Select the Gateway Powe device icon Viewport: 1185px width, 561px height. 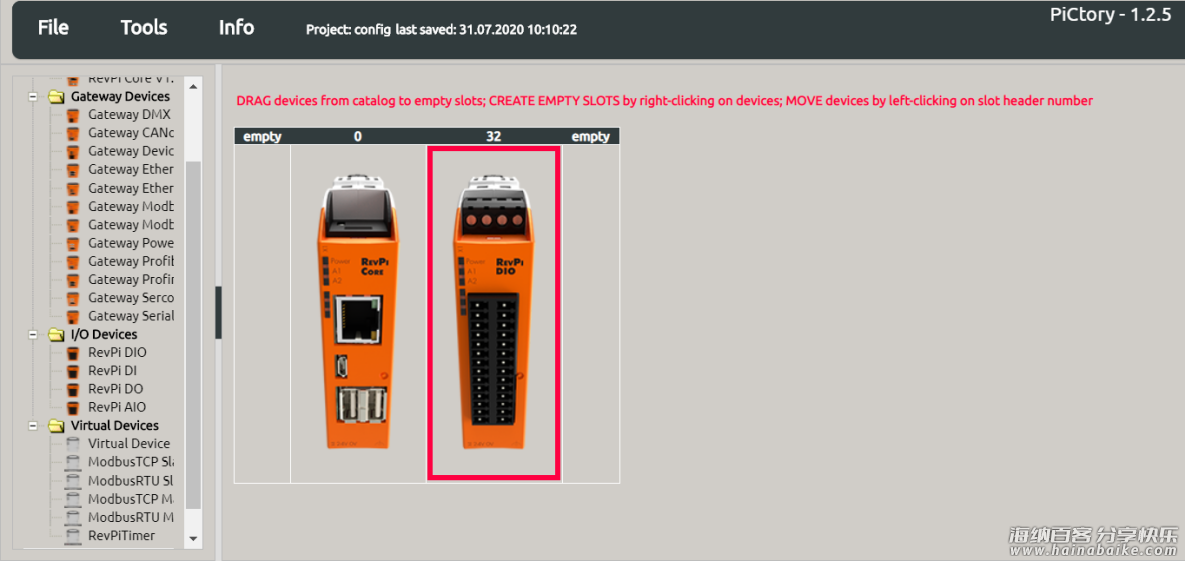coord(73,243)
